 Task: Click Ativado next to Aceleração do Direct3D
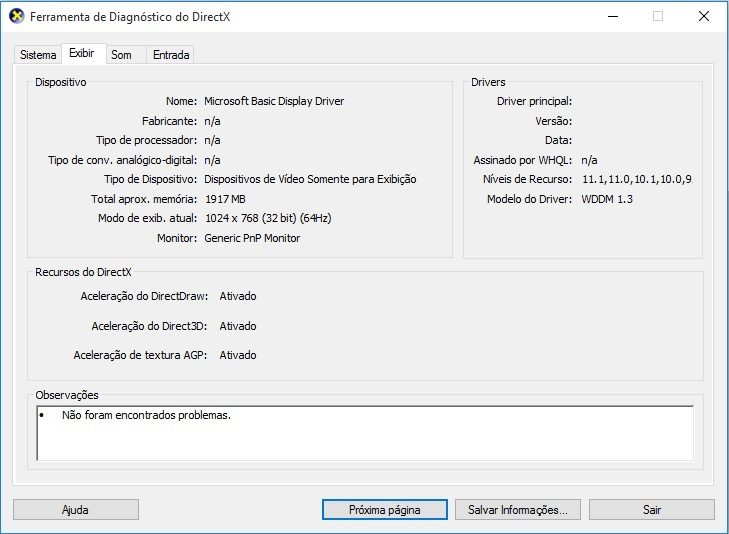238,326
